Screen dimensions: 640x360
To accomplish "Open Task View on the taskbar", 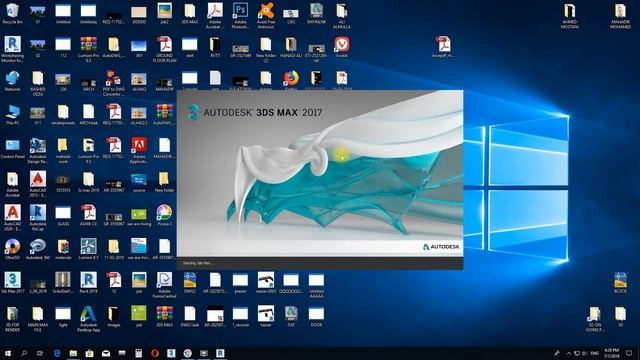I will click(x=40, y=353).
